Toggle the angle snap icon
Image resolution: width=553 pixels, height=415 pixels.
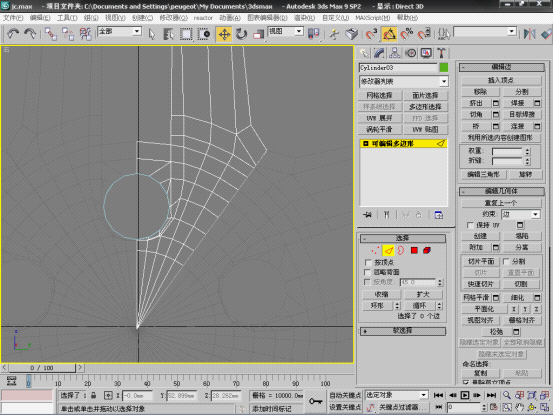(389, 34)
